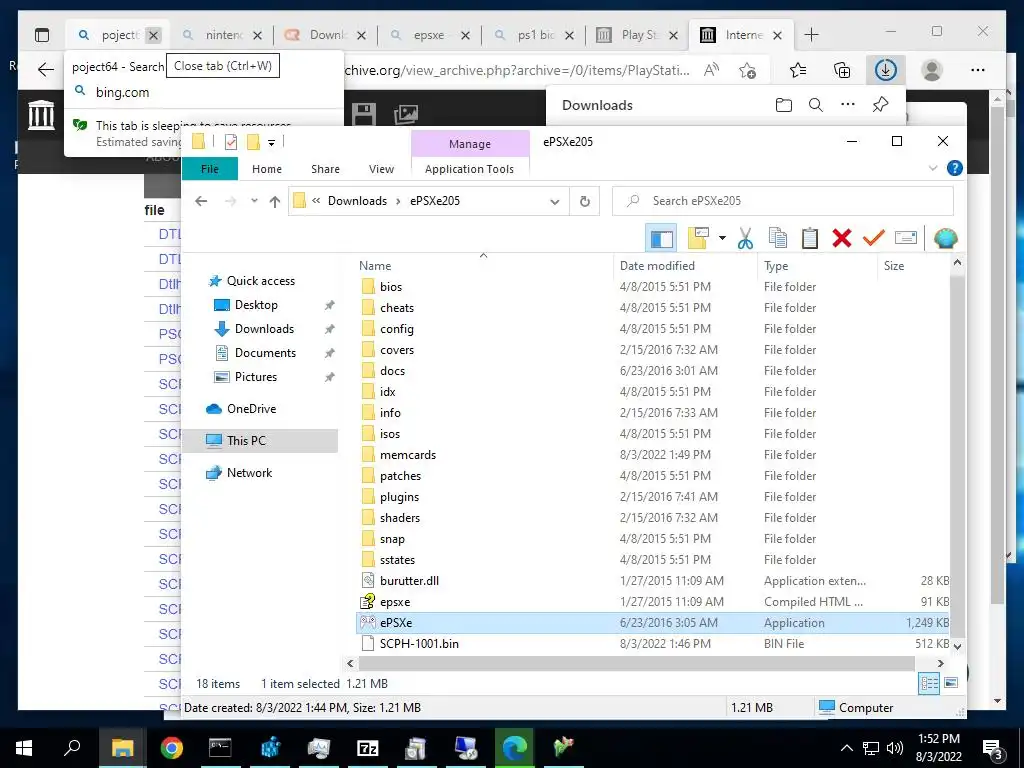Select OneDrive in navigation pane
Image resolution: width=1024 pixels, height=768 pixels.
(x=251, y=409)
